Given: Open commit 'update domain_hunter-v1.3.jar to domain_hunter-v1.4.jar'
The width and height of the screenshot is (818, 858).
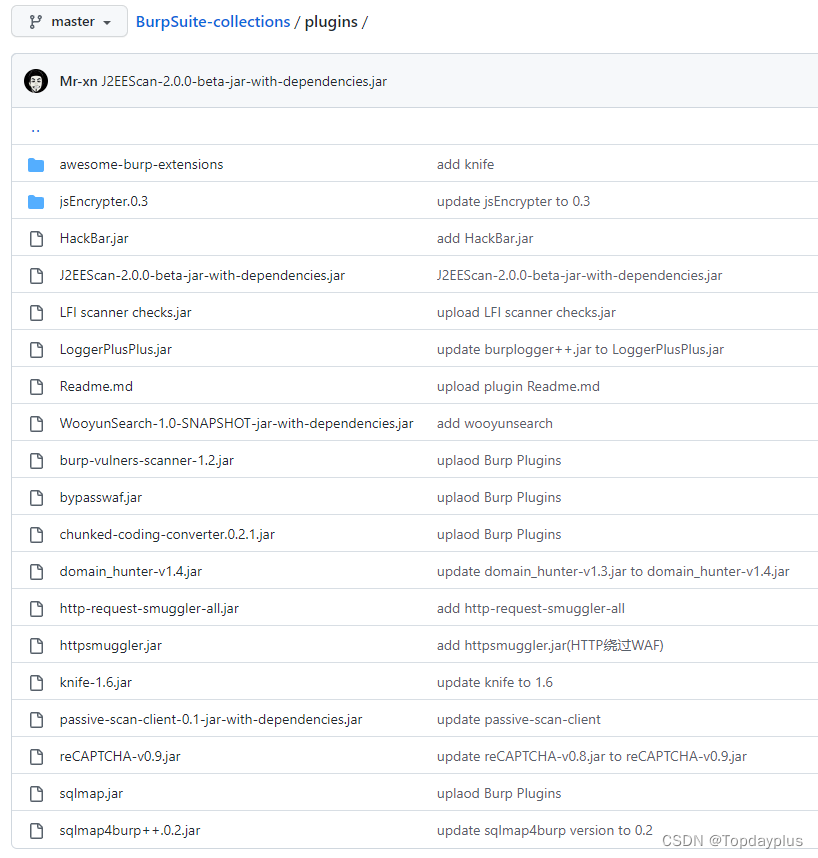Looking at the screenshot, I should click(613, 571).
